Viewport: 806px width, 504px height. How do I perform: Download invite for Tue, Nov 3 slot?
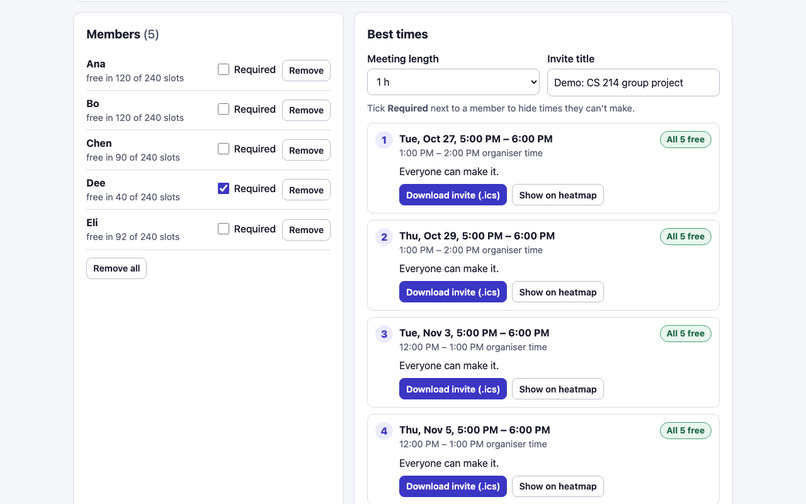coord(453,389)
